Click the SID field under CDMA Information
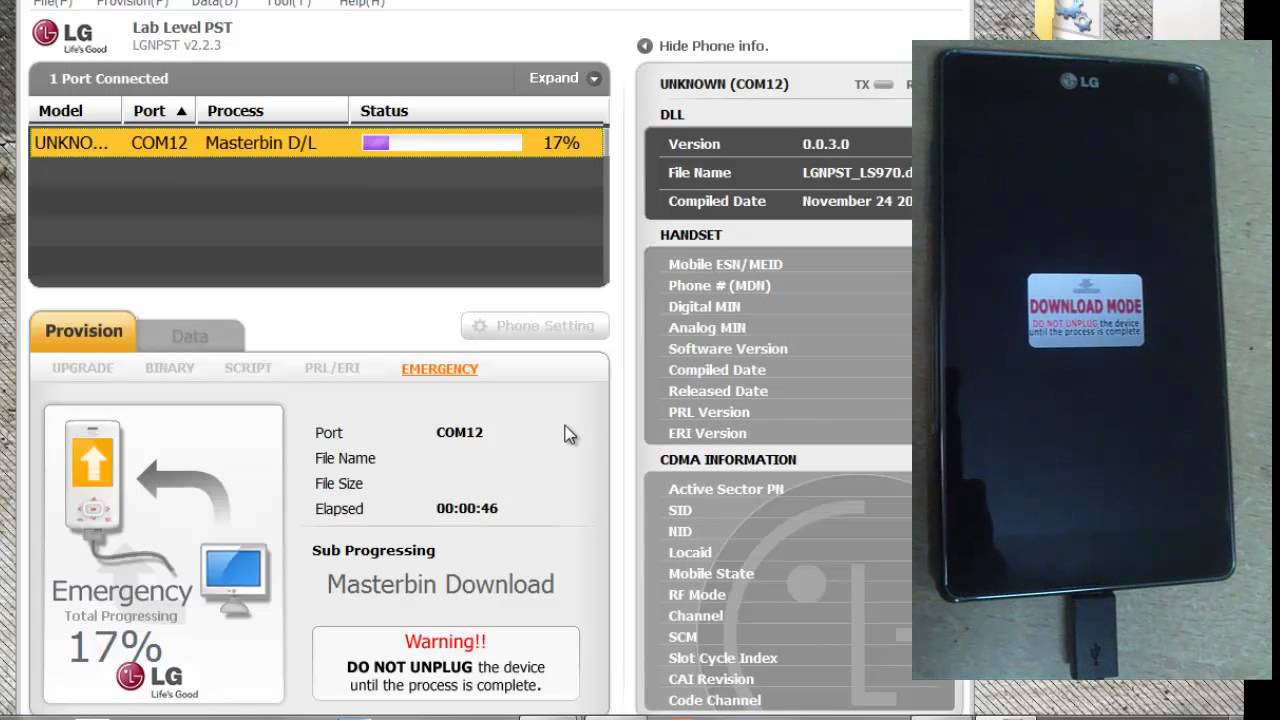The width and height of the screenshot is (1280, 720). 680,510
